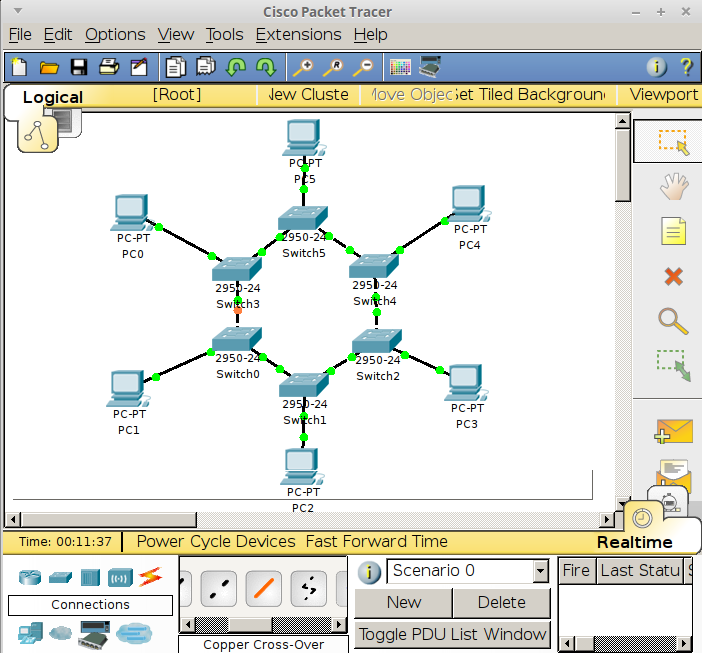Open help with the question mark icon
The width and height of the screenshot is (702, 653).
(x=686, y=67)
